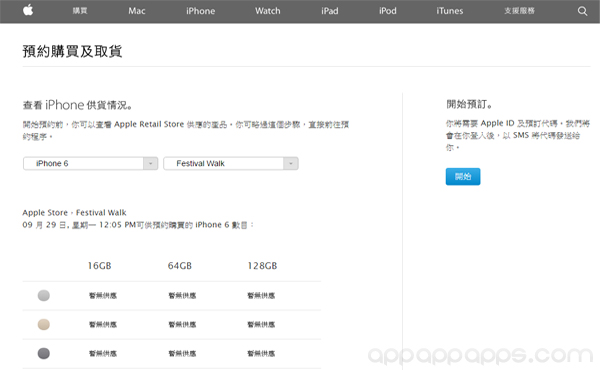Select the space gray color swatch
The image size is (600, 370).
(44, 353)
